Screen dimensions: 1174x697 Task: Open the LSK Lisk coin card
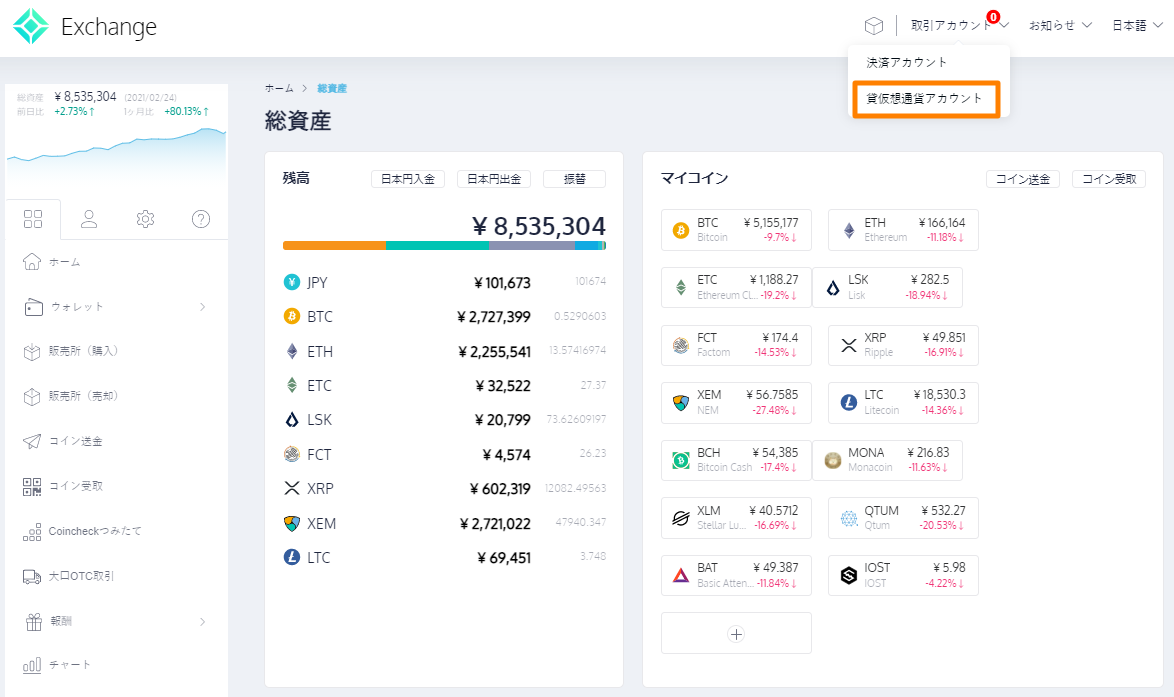point(887,287)
